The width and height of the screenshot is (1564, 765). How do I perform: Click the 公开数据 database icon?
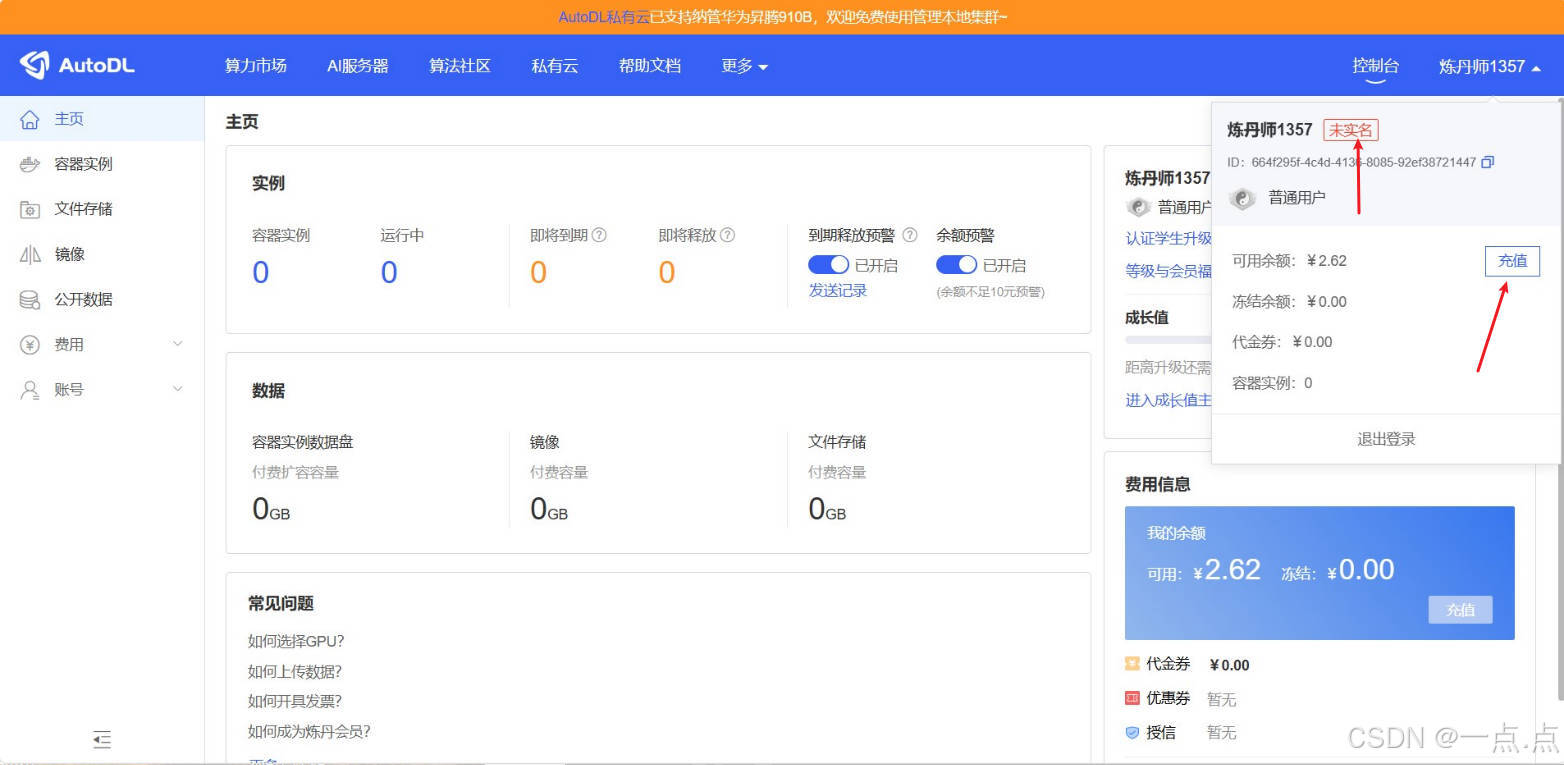30,299
